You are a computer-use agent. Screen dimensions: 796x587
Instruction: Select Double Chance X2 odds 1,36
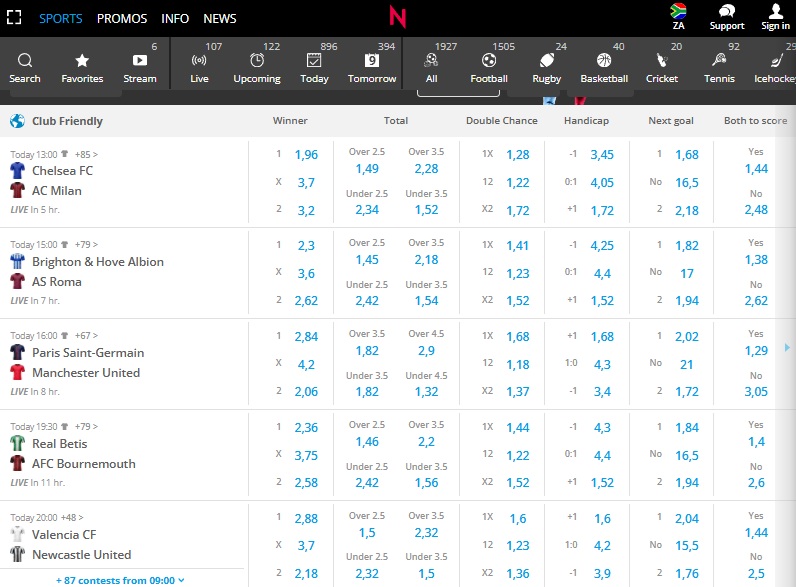pos(518,573)
